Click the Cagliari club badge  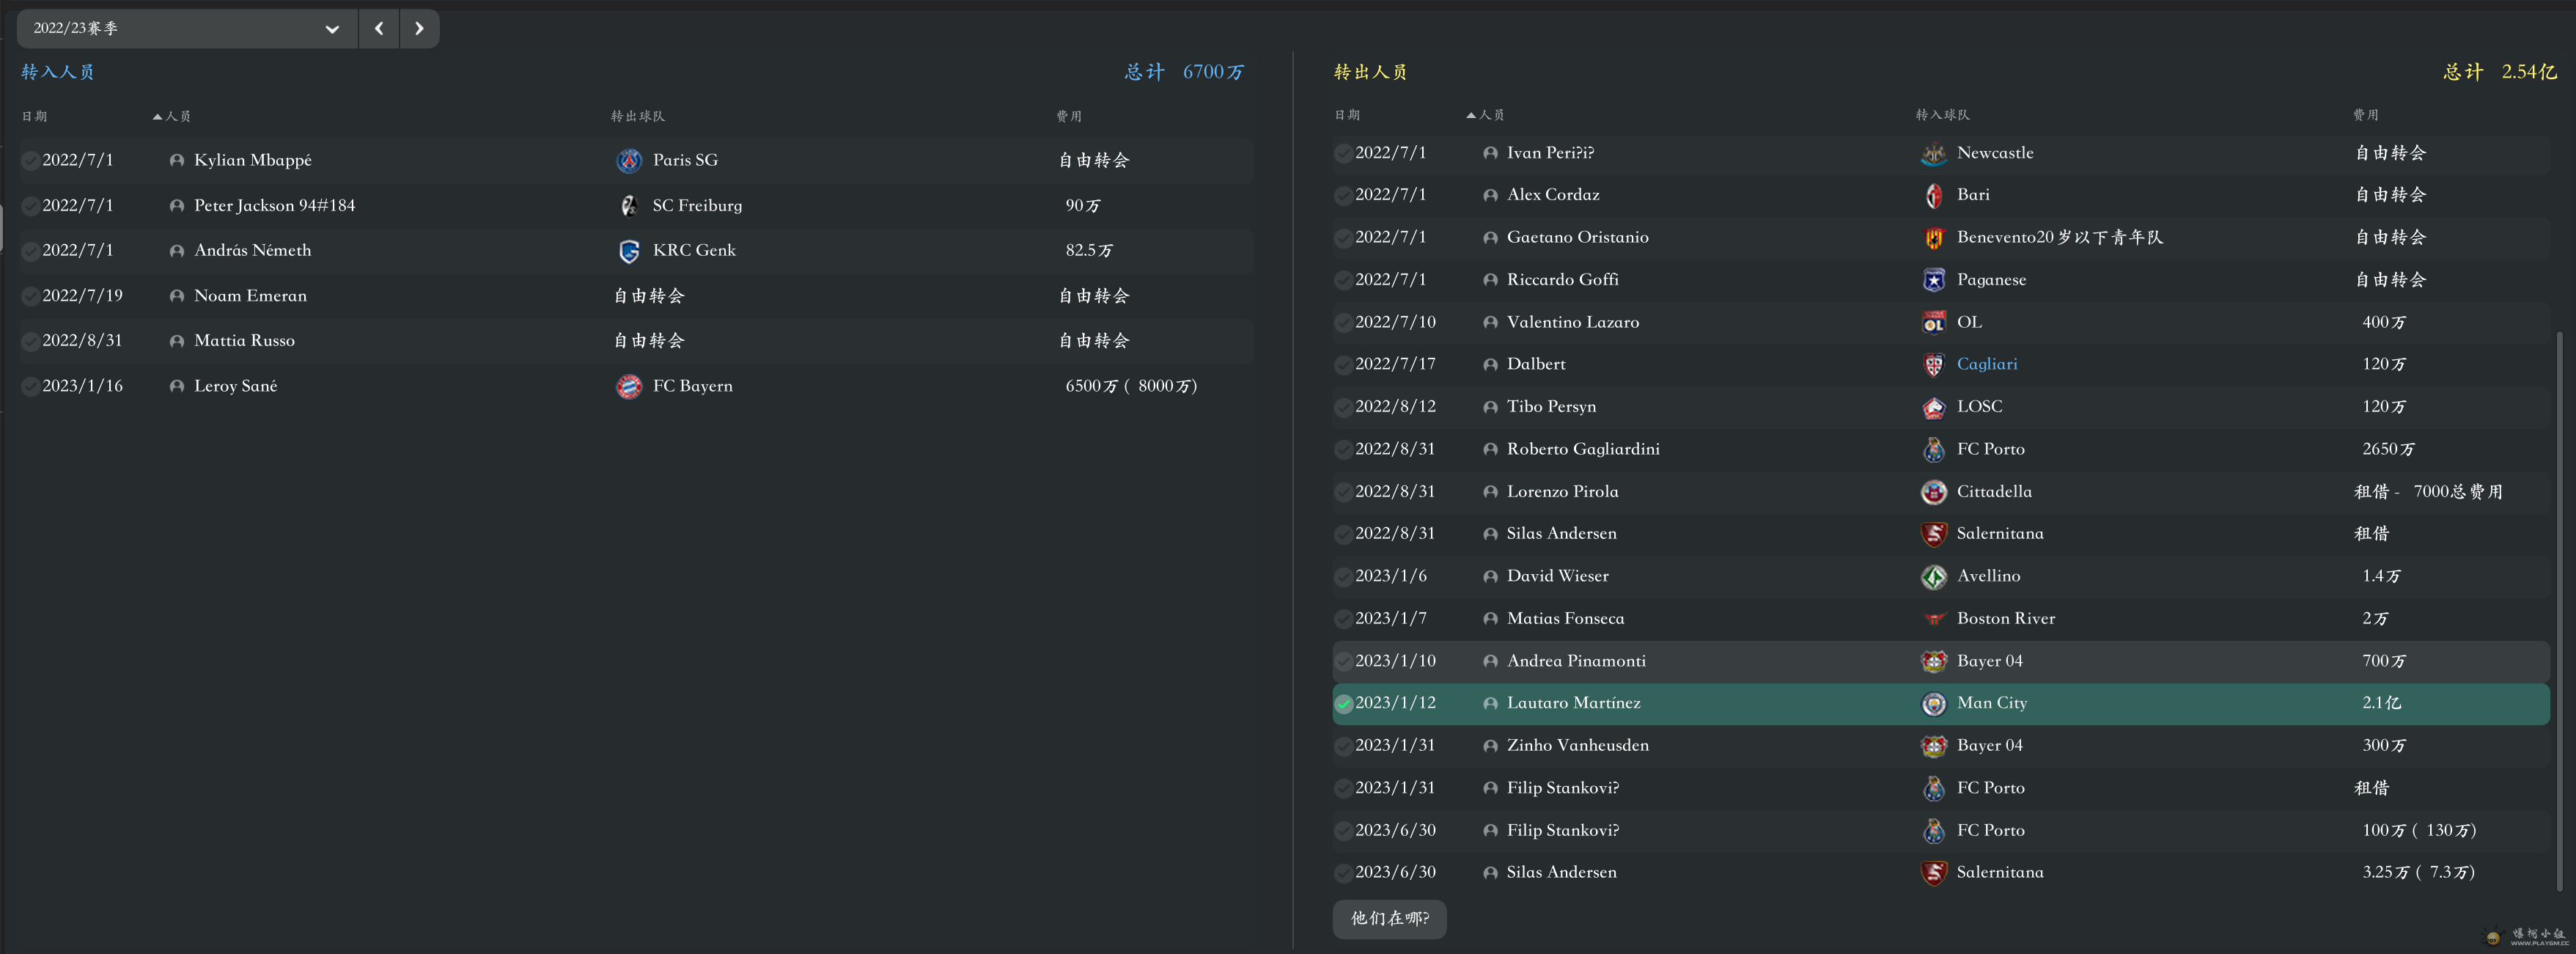(x=1933, y=365)
